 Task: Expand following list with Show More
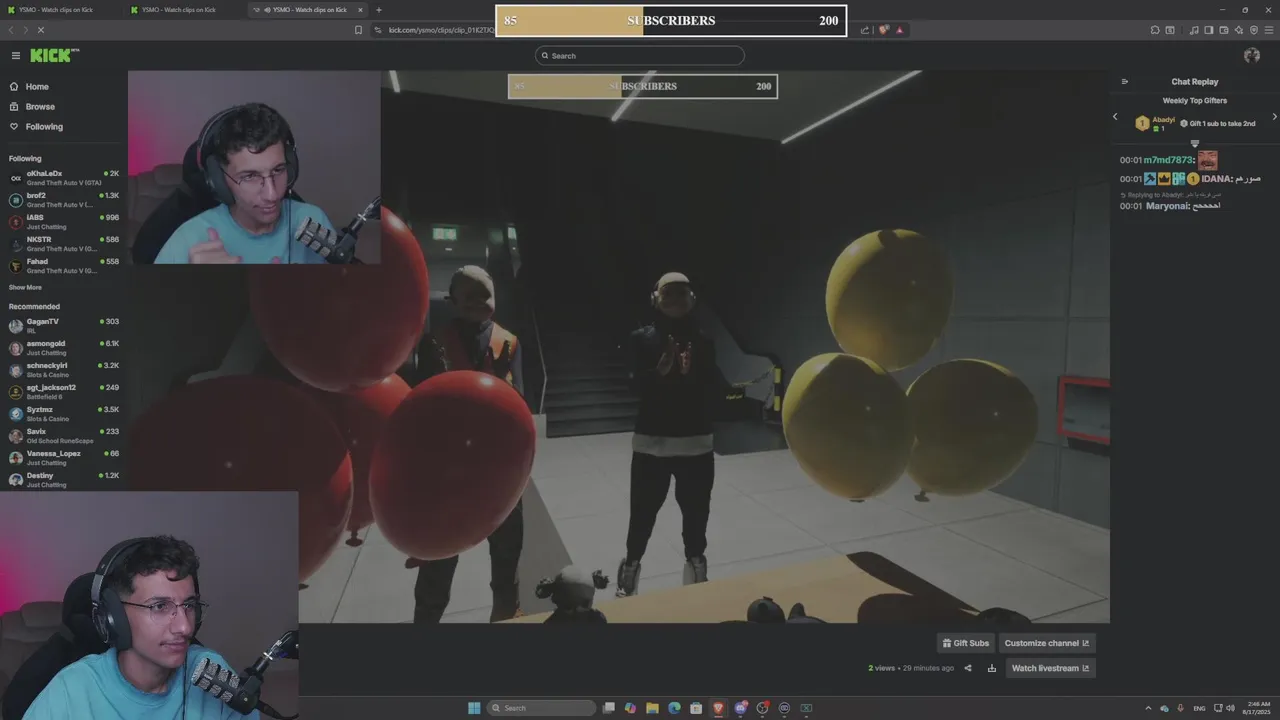point(25,287)
